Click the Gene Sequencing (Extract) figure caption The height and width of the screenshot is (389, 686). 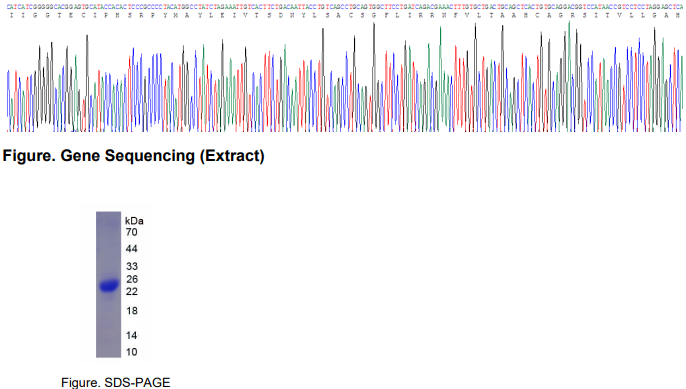[133, 156]
